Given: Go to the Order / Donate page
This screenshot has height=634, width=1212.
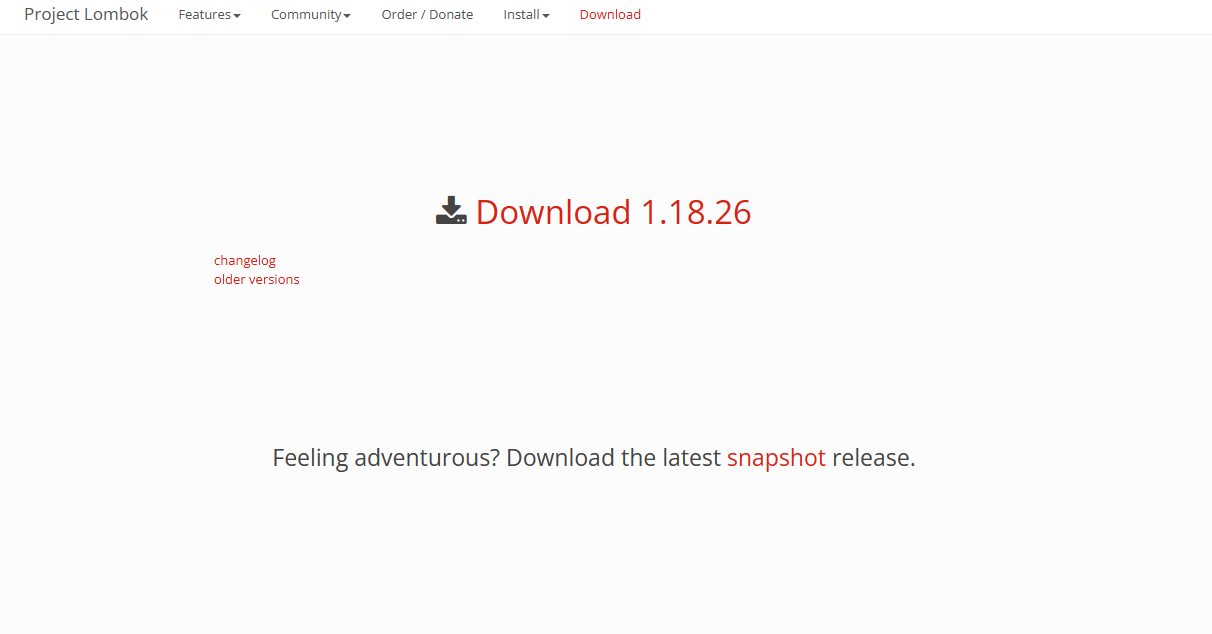Looking at the screenshot, I should coord(427,15).
